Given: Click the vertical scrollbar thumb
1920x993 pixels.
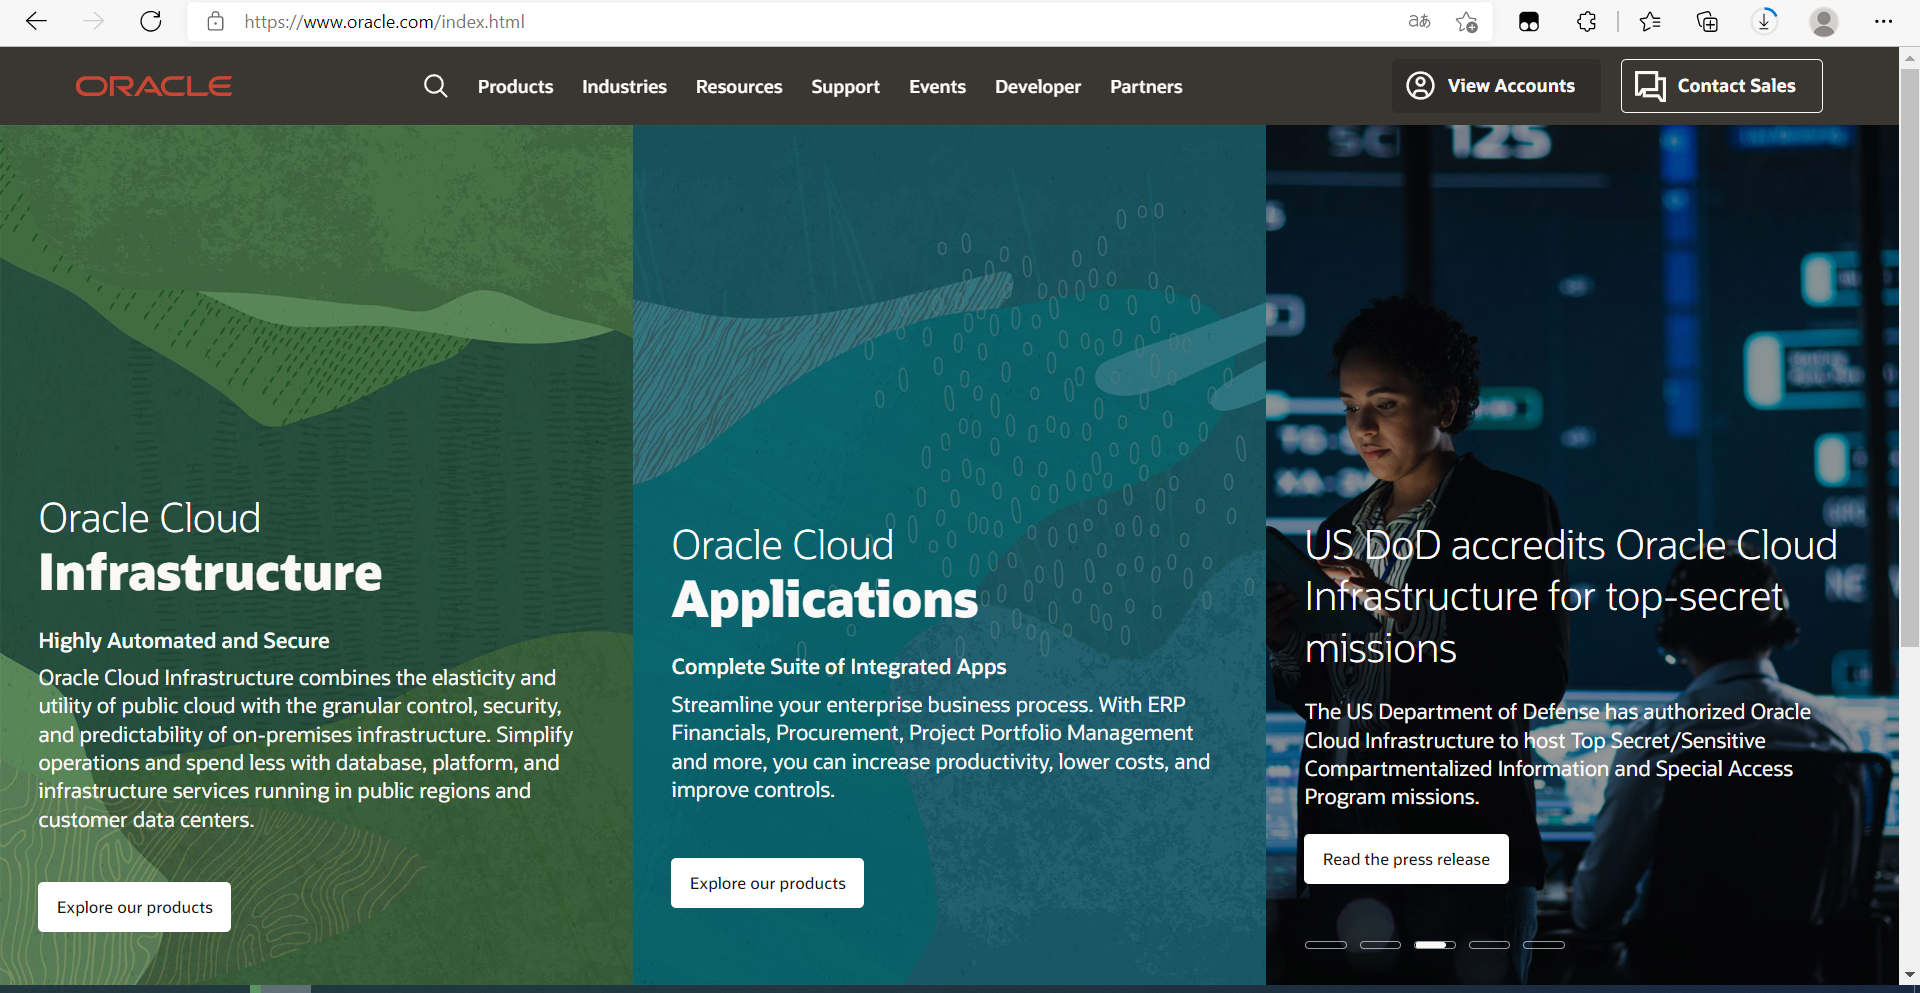Looking at the screenshot, I should [x=1909, y=358].
